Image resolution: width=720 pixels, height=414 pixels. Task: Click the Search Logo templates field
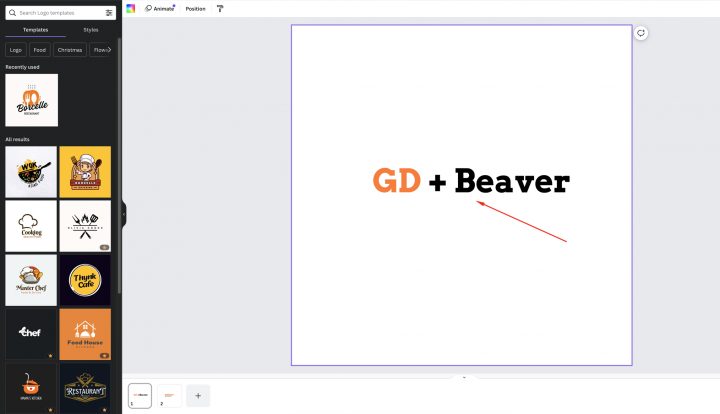tap(60, 13)
